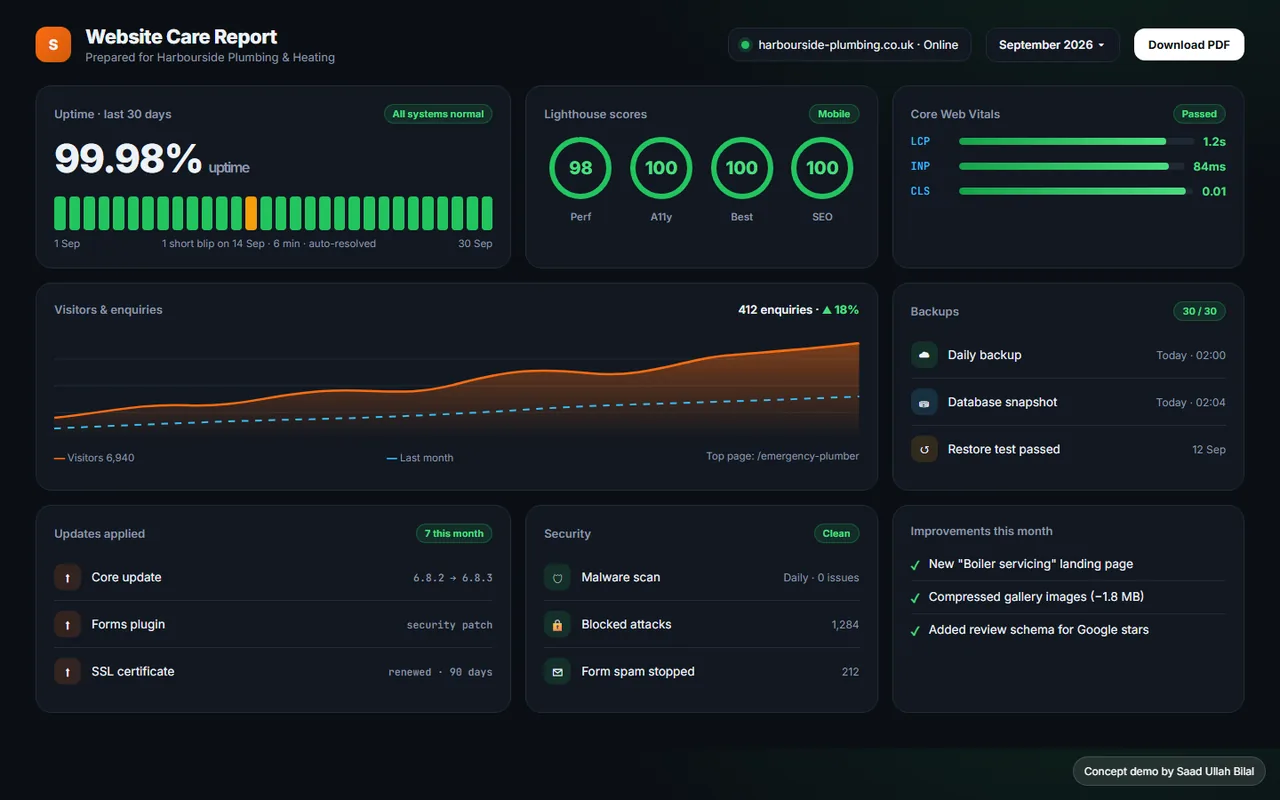Viewport: 1280px width, 800px height.
Task: Click the Restore test passed icon
Action: [924, 449]
